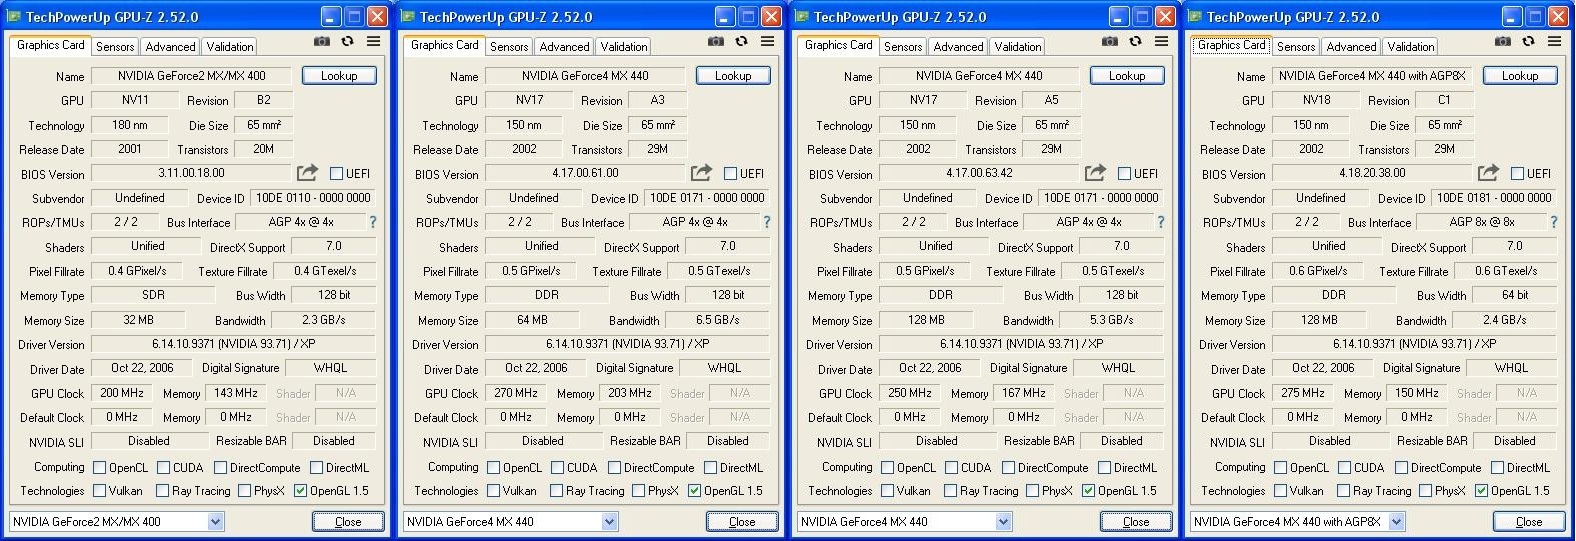Click question mark next to AGP 8x @ 8x
Image resolution: width=1576 pixels, height=541 pixels.
1554,222
